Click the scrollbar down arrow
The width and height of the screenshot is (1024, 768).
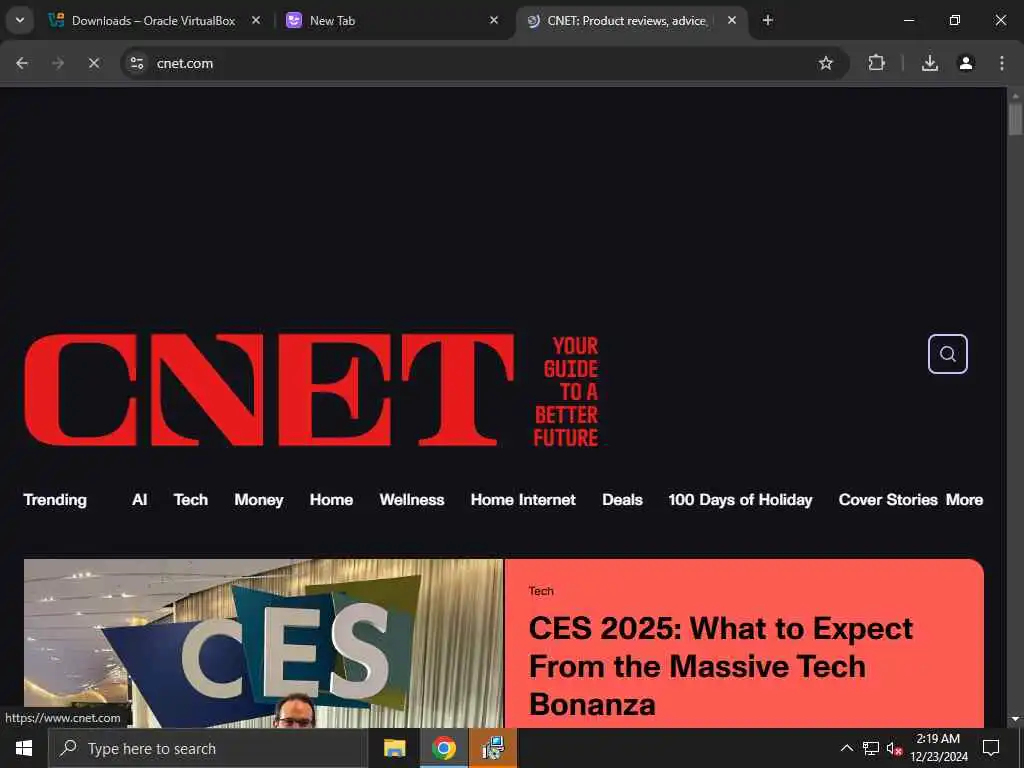tap(1015, 719)
